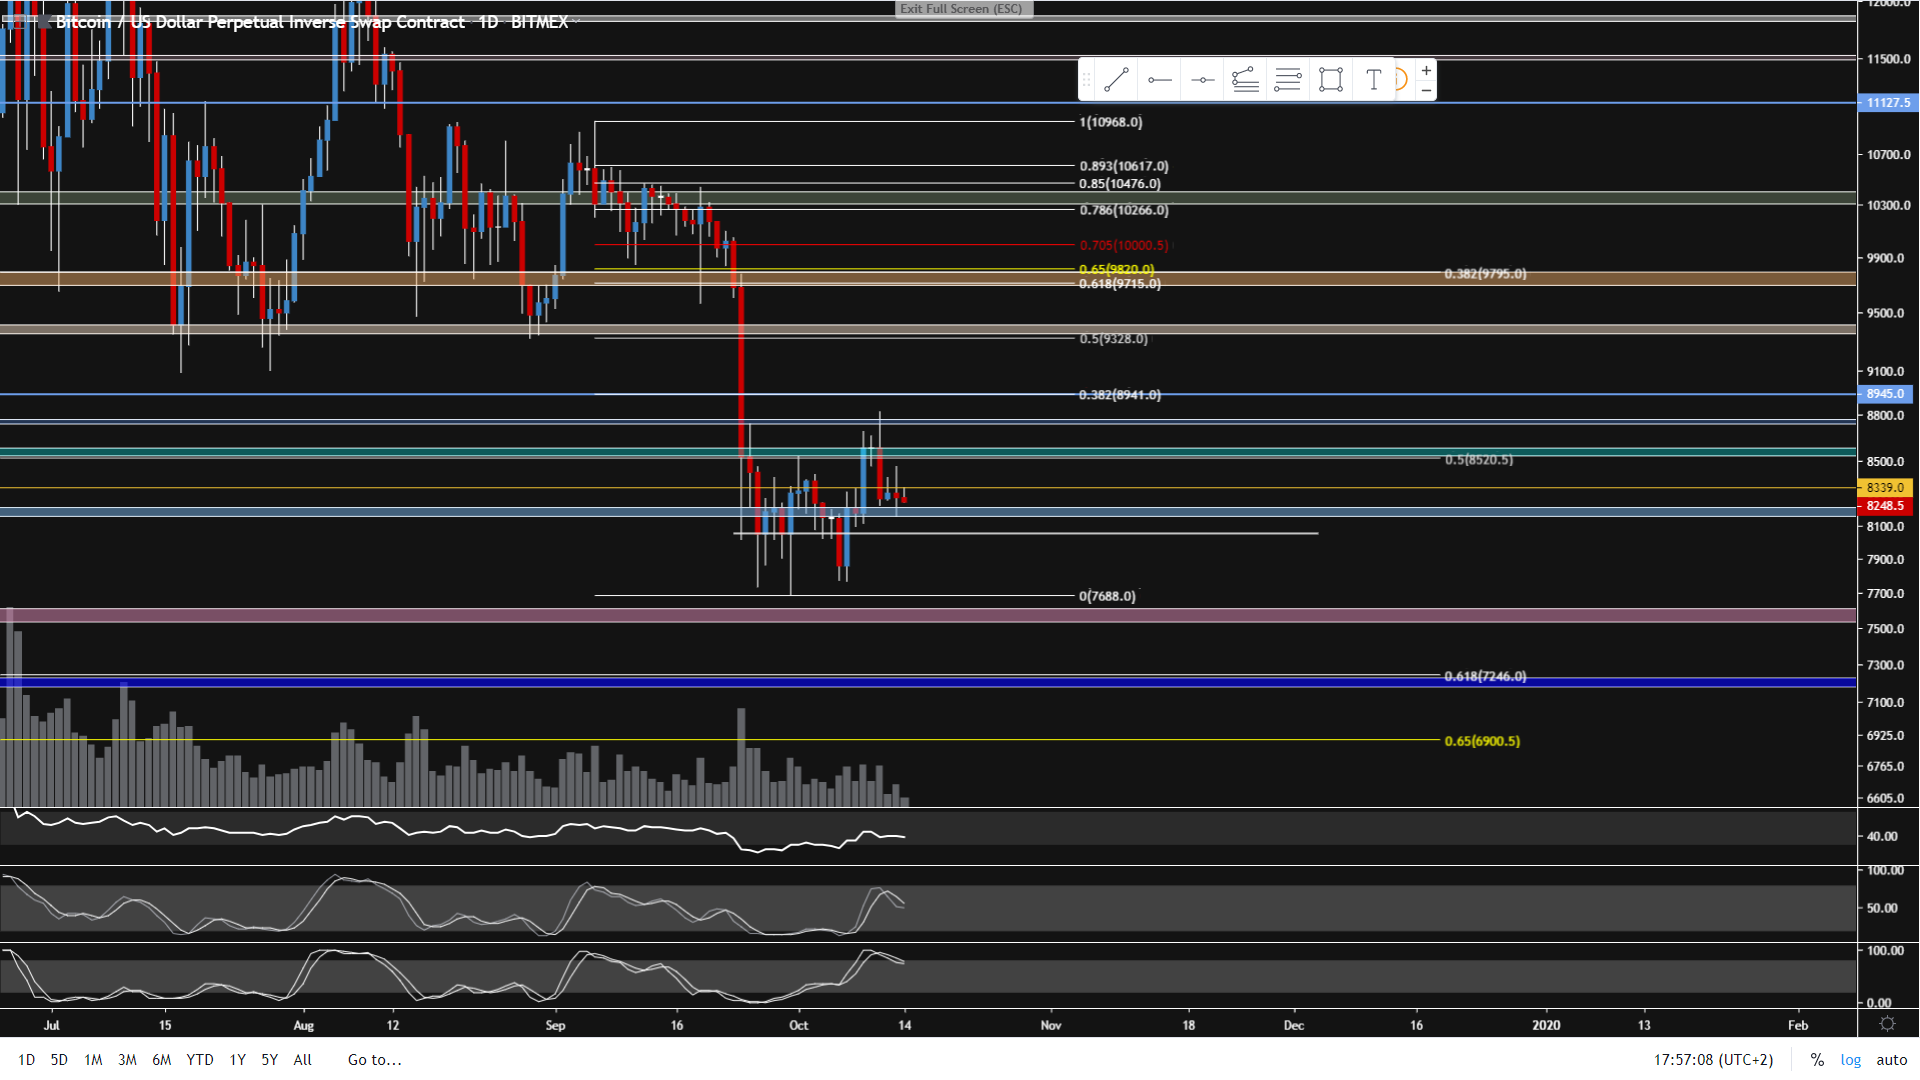The image size is (1920, 1080).
Task: Select the Horizontal Ray tool
Action: pyautogui.click(x=1159, y=80)
